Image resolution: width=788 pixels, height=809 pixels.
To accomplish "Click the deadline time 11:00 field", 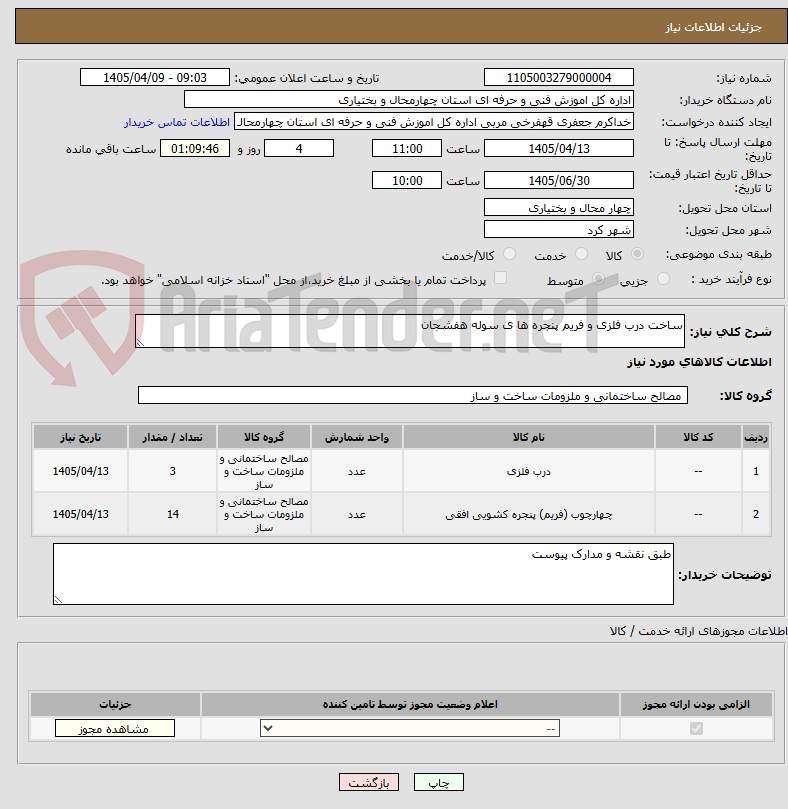I will point(407,149).
